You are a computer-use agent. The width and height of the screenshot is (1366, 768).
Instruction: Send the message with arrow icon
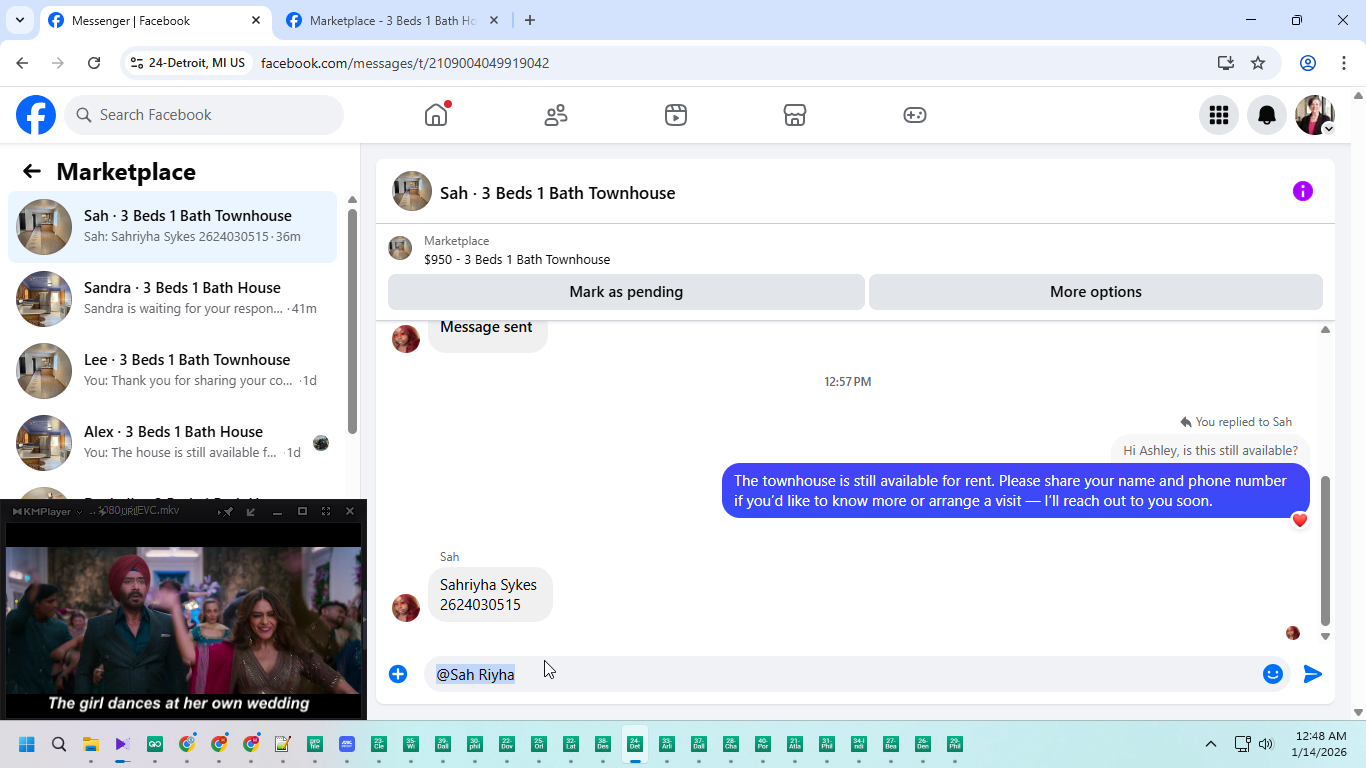[x=1313, y=674]
